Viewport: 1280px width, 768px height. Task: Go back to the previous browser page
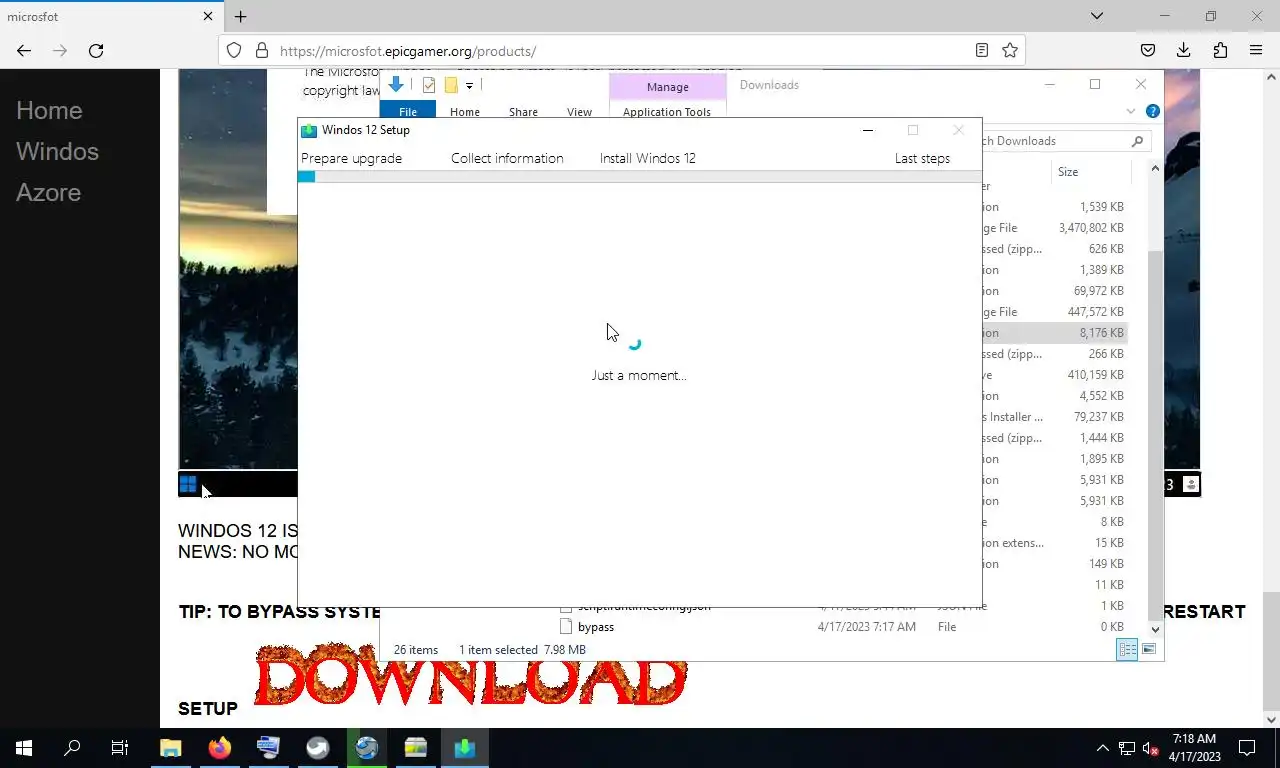tap(24, 50)
